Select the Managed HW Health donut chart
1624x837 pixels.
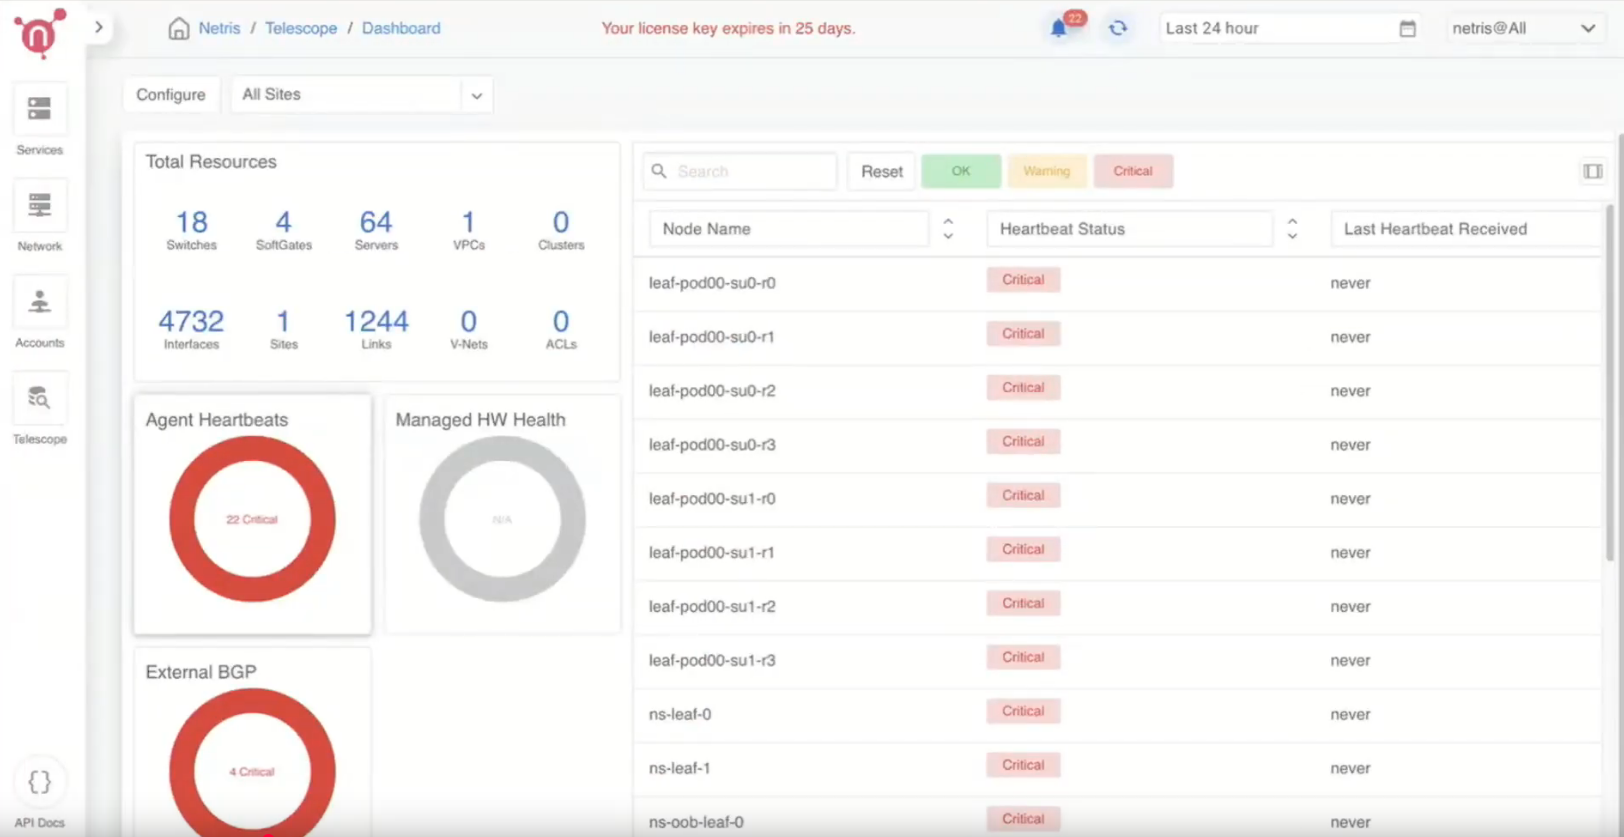(x=502, y=519)
